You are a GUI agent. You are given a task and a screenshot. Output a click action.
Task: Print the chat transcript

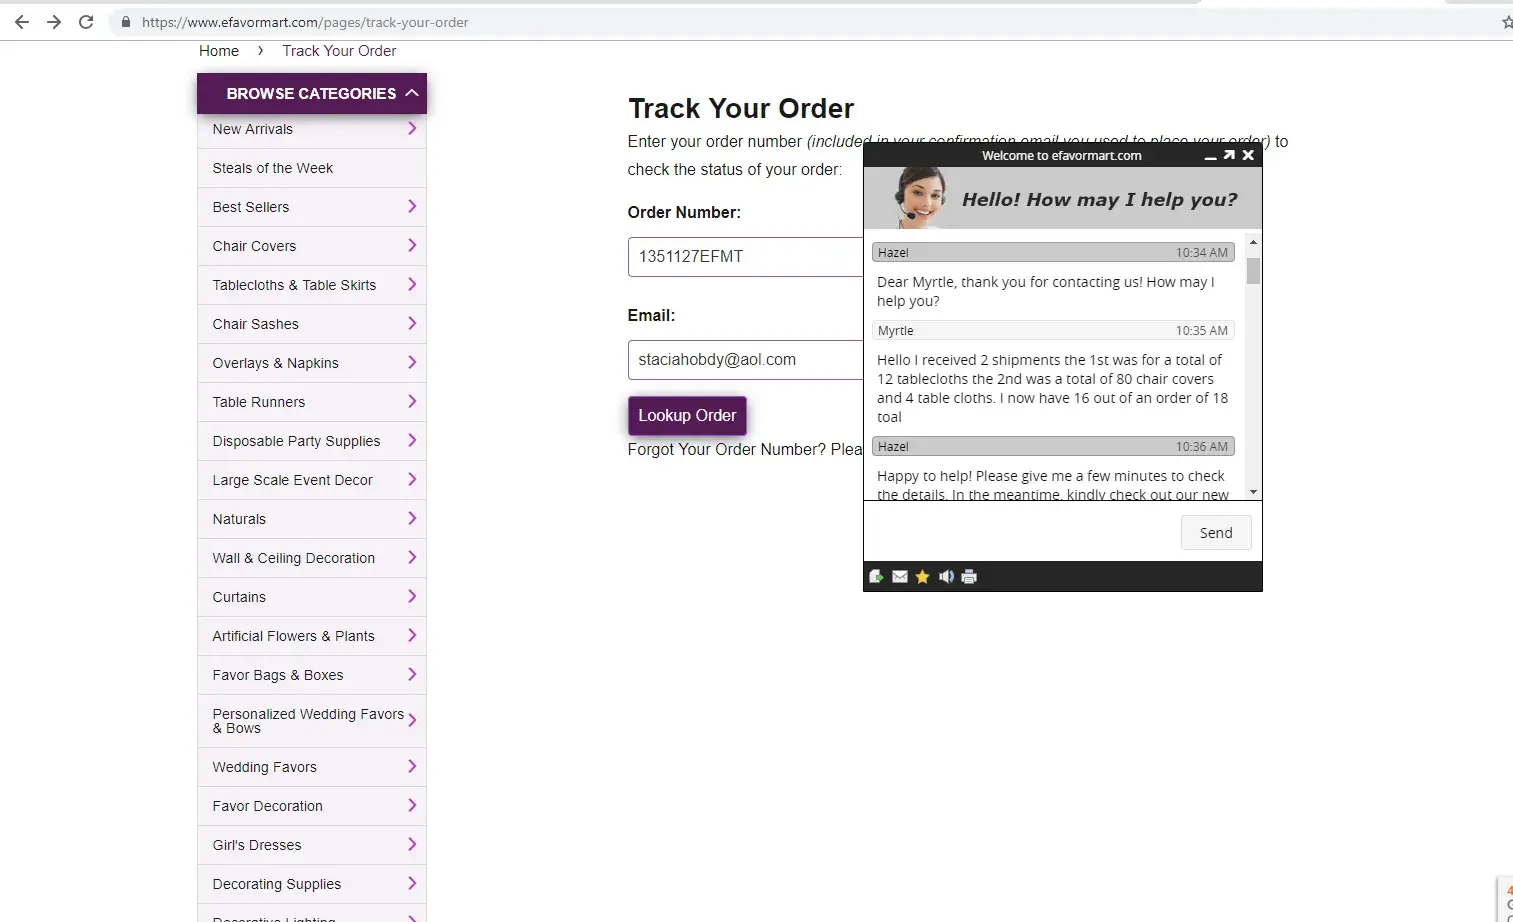969,576
